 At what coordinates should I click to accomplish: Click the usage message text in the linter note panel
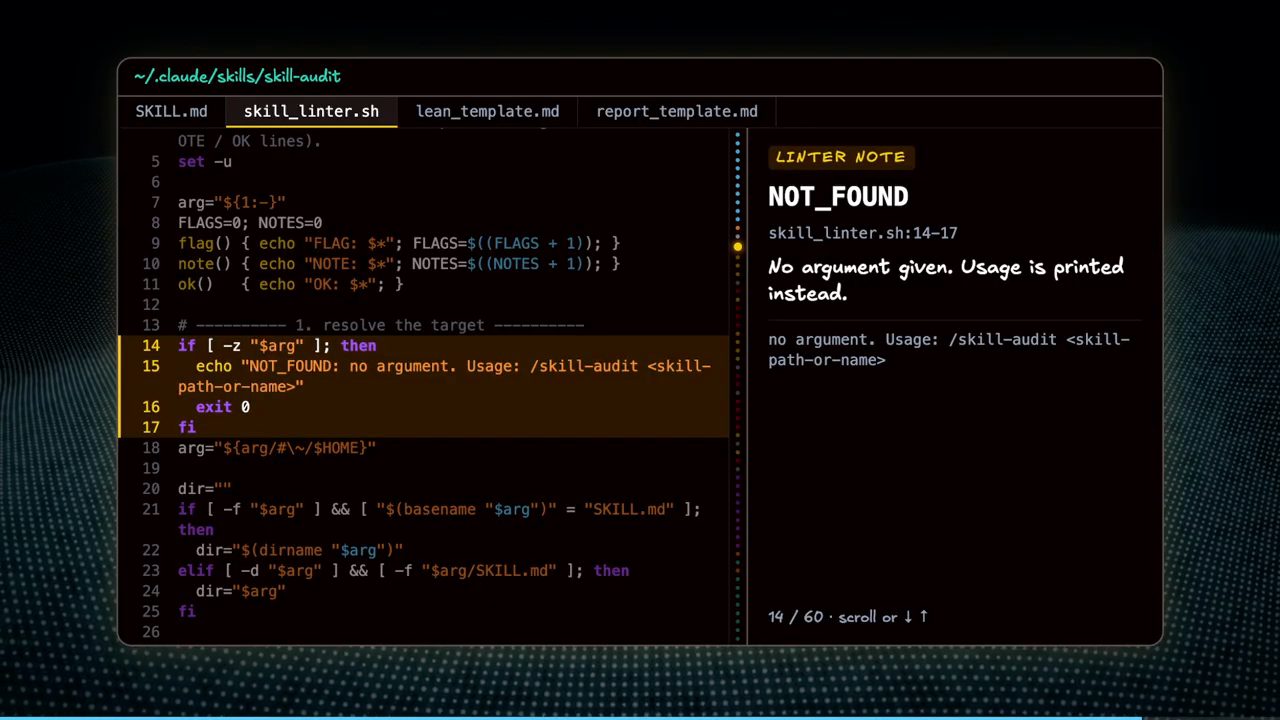point(949,349)
